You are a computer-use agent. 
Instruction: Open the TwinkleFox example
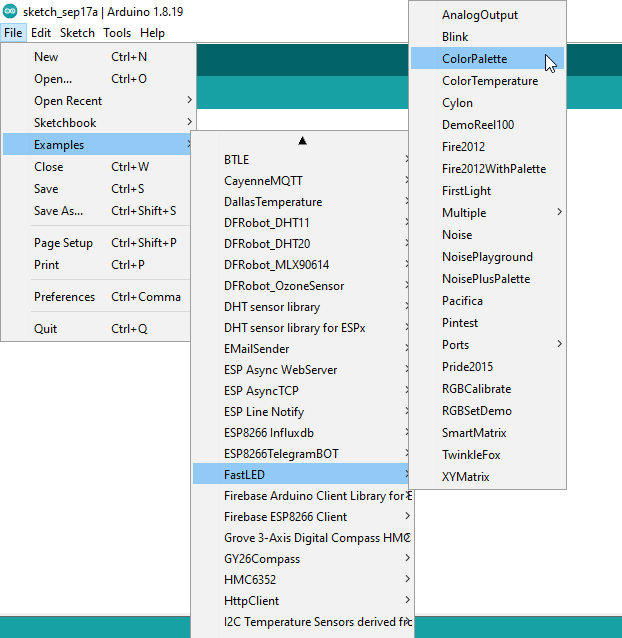click(487, 454)
